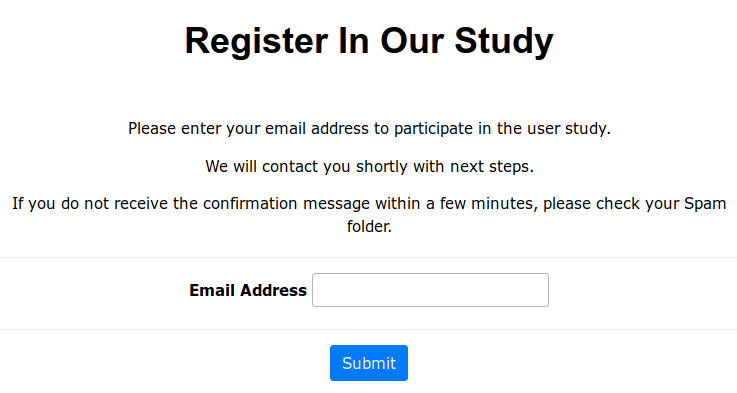The height and width of the screenshot is (393, 737).
Task: Click the word 'participate' in the first sentence
Action: coord(433,128)
